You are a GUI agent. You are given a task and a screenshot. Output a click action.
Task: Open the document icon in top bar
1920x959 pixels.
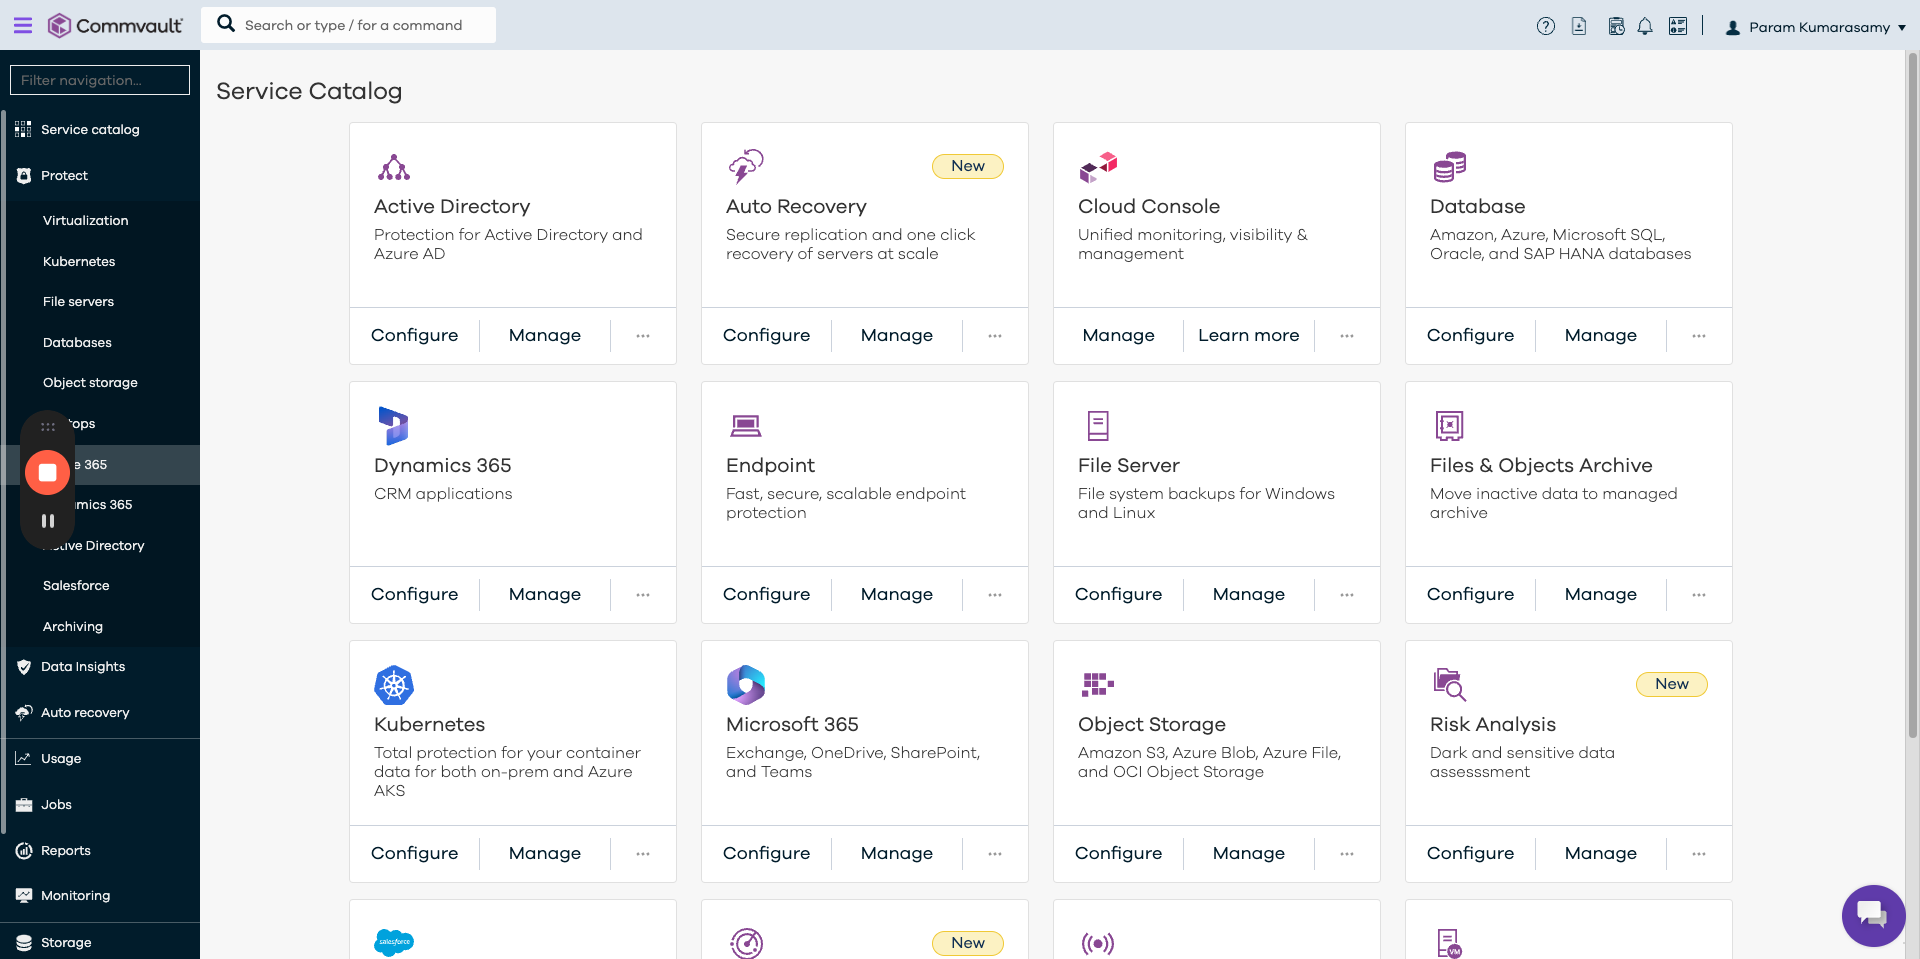pos(1579,26)
